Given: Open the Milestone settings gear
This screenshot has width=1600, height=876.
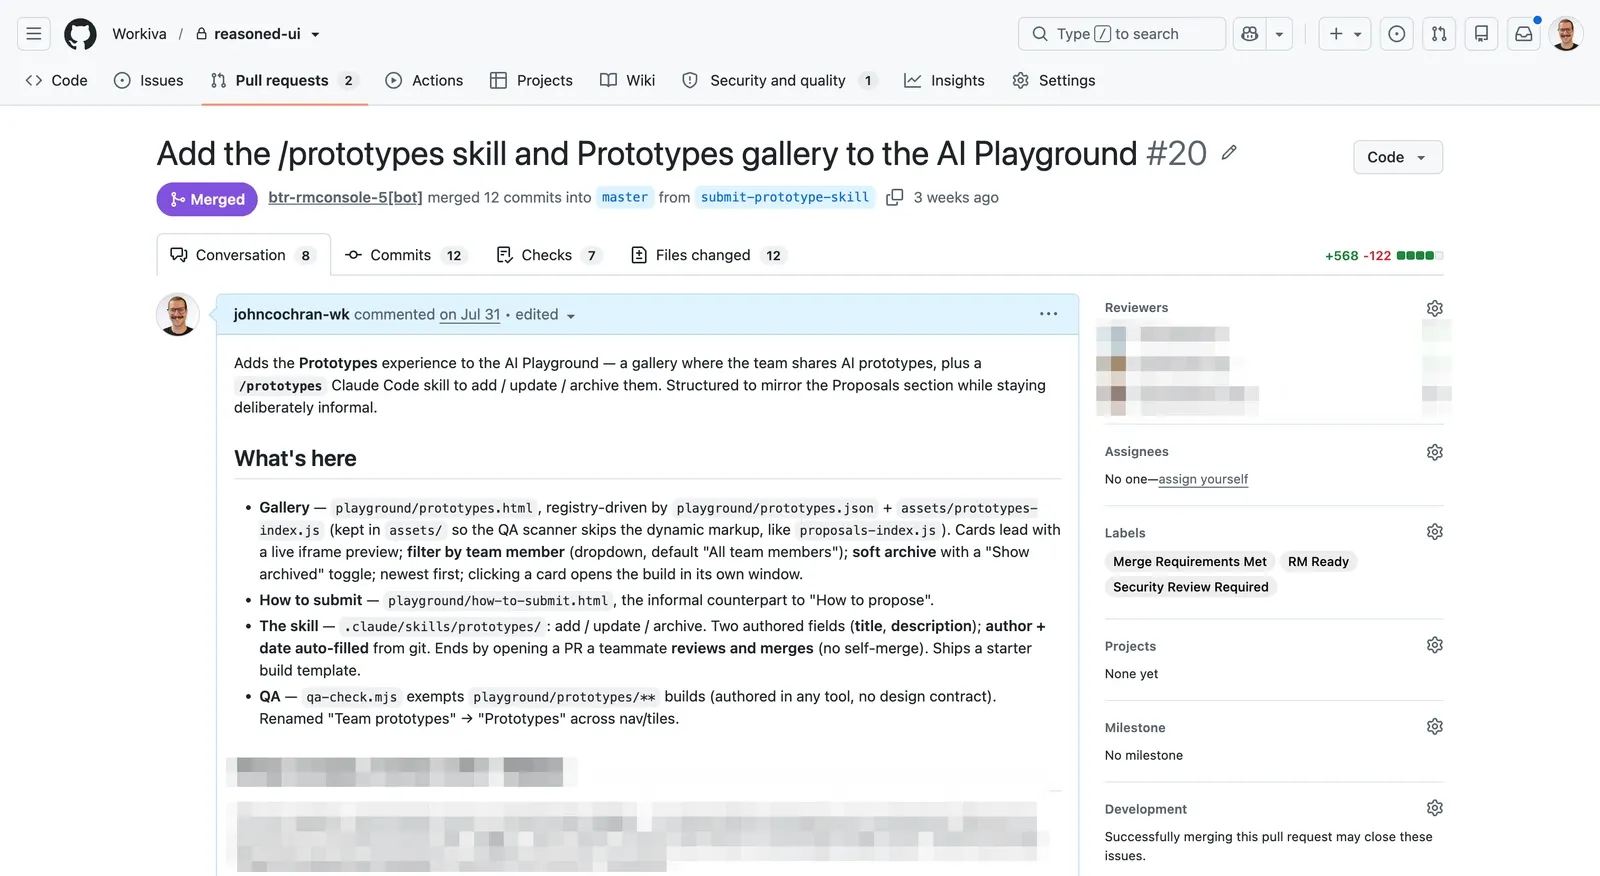Looking at the screenshot, I should (1434, 727).
